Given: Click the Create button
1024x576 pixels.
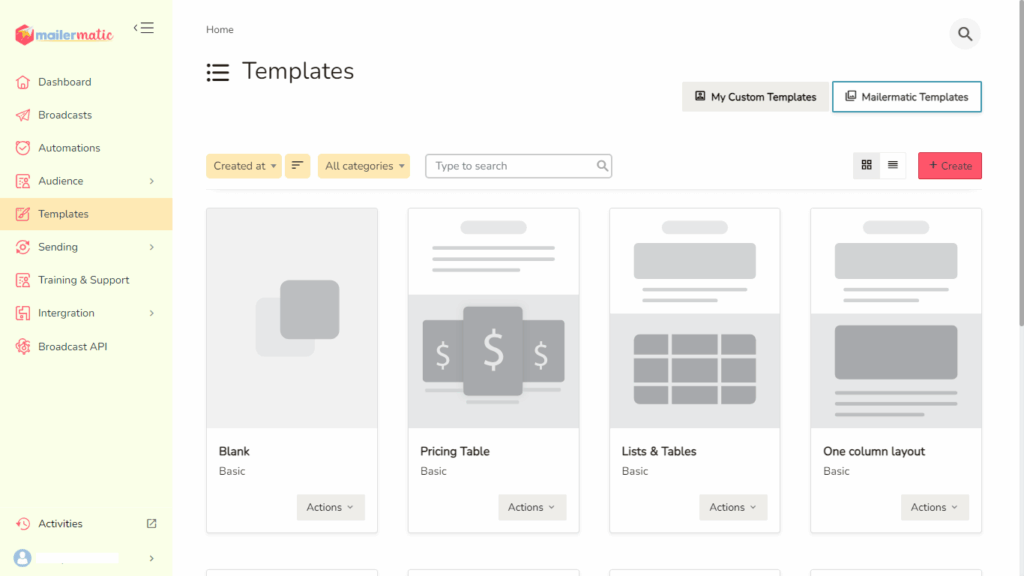Looking at the screenshot, I should click(950, 166).
